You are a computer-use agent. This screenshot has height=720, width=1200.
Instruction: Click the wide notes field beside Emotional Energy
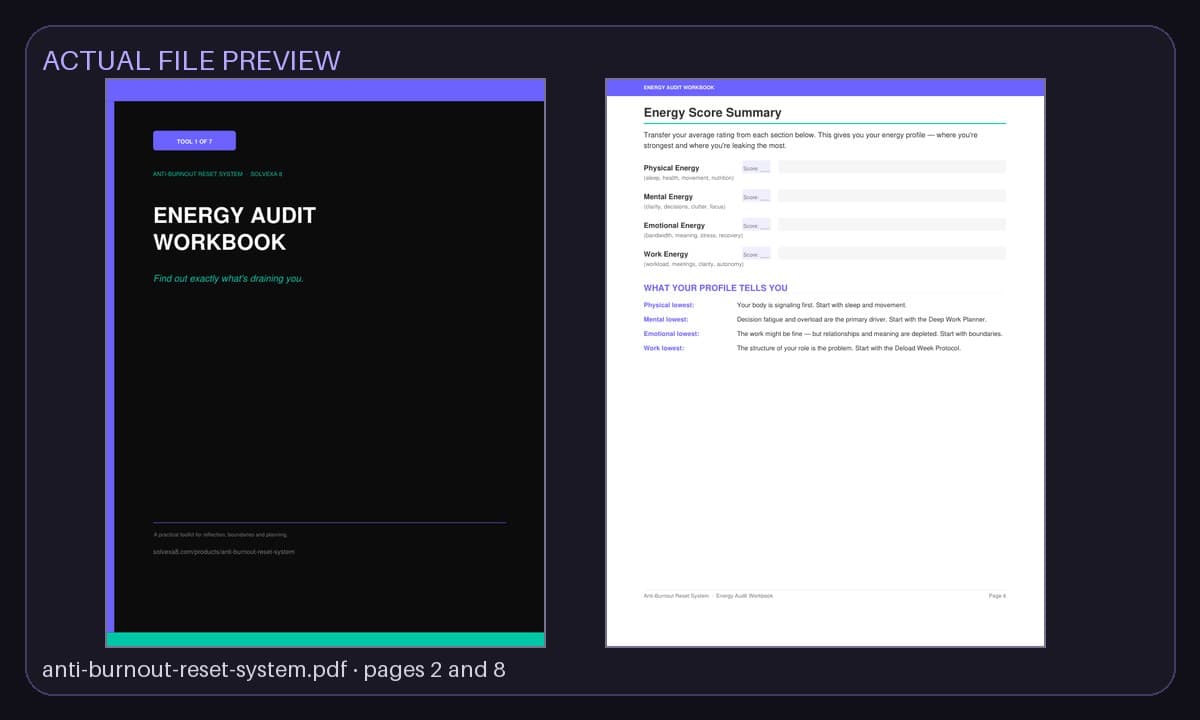[892, 225]
